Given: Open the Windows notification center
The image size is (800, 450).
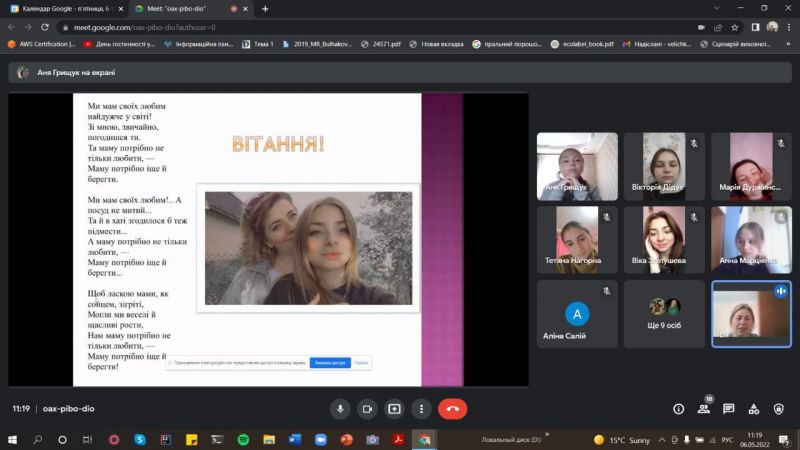Looking at the screenshot, I should (784, 439).
